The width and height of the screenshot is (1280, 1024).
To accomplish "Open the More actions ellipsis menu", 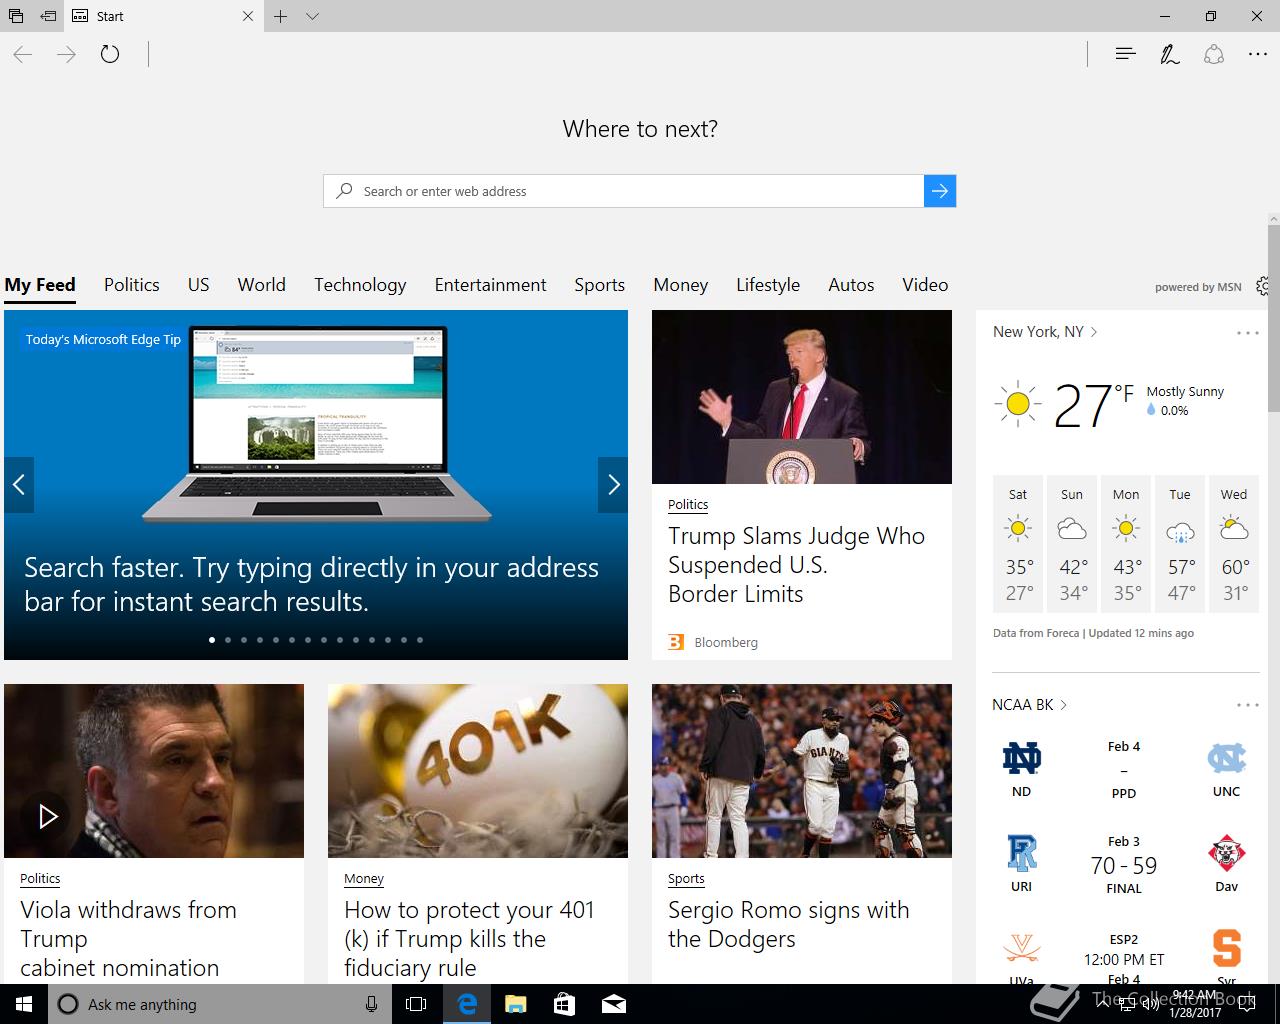I will coord(1258,54).
